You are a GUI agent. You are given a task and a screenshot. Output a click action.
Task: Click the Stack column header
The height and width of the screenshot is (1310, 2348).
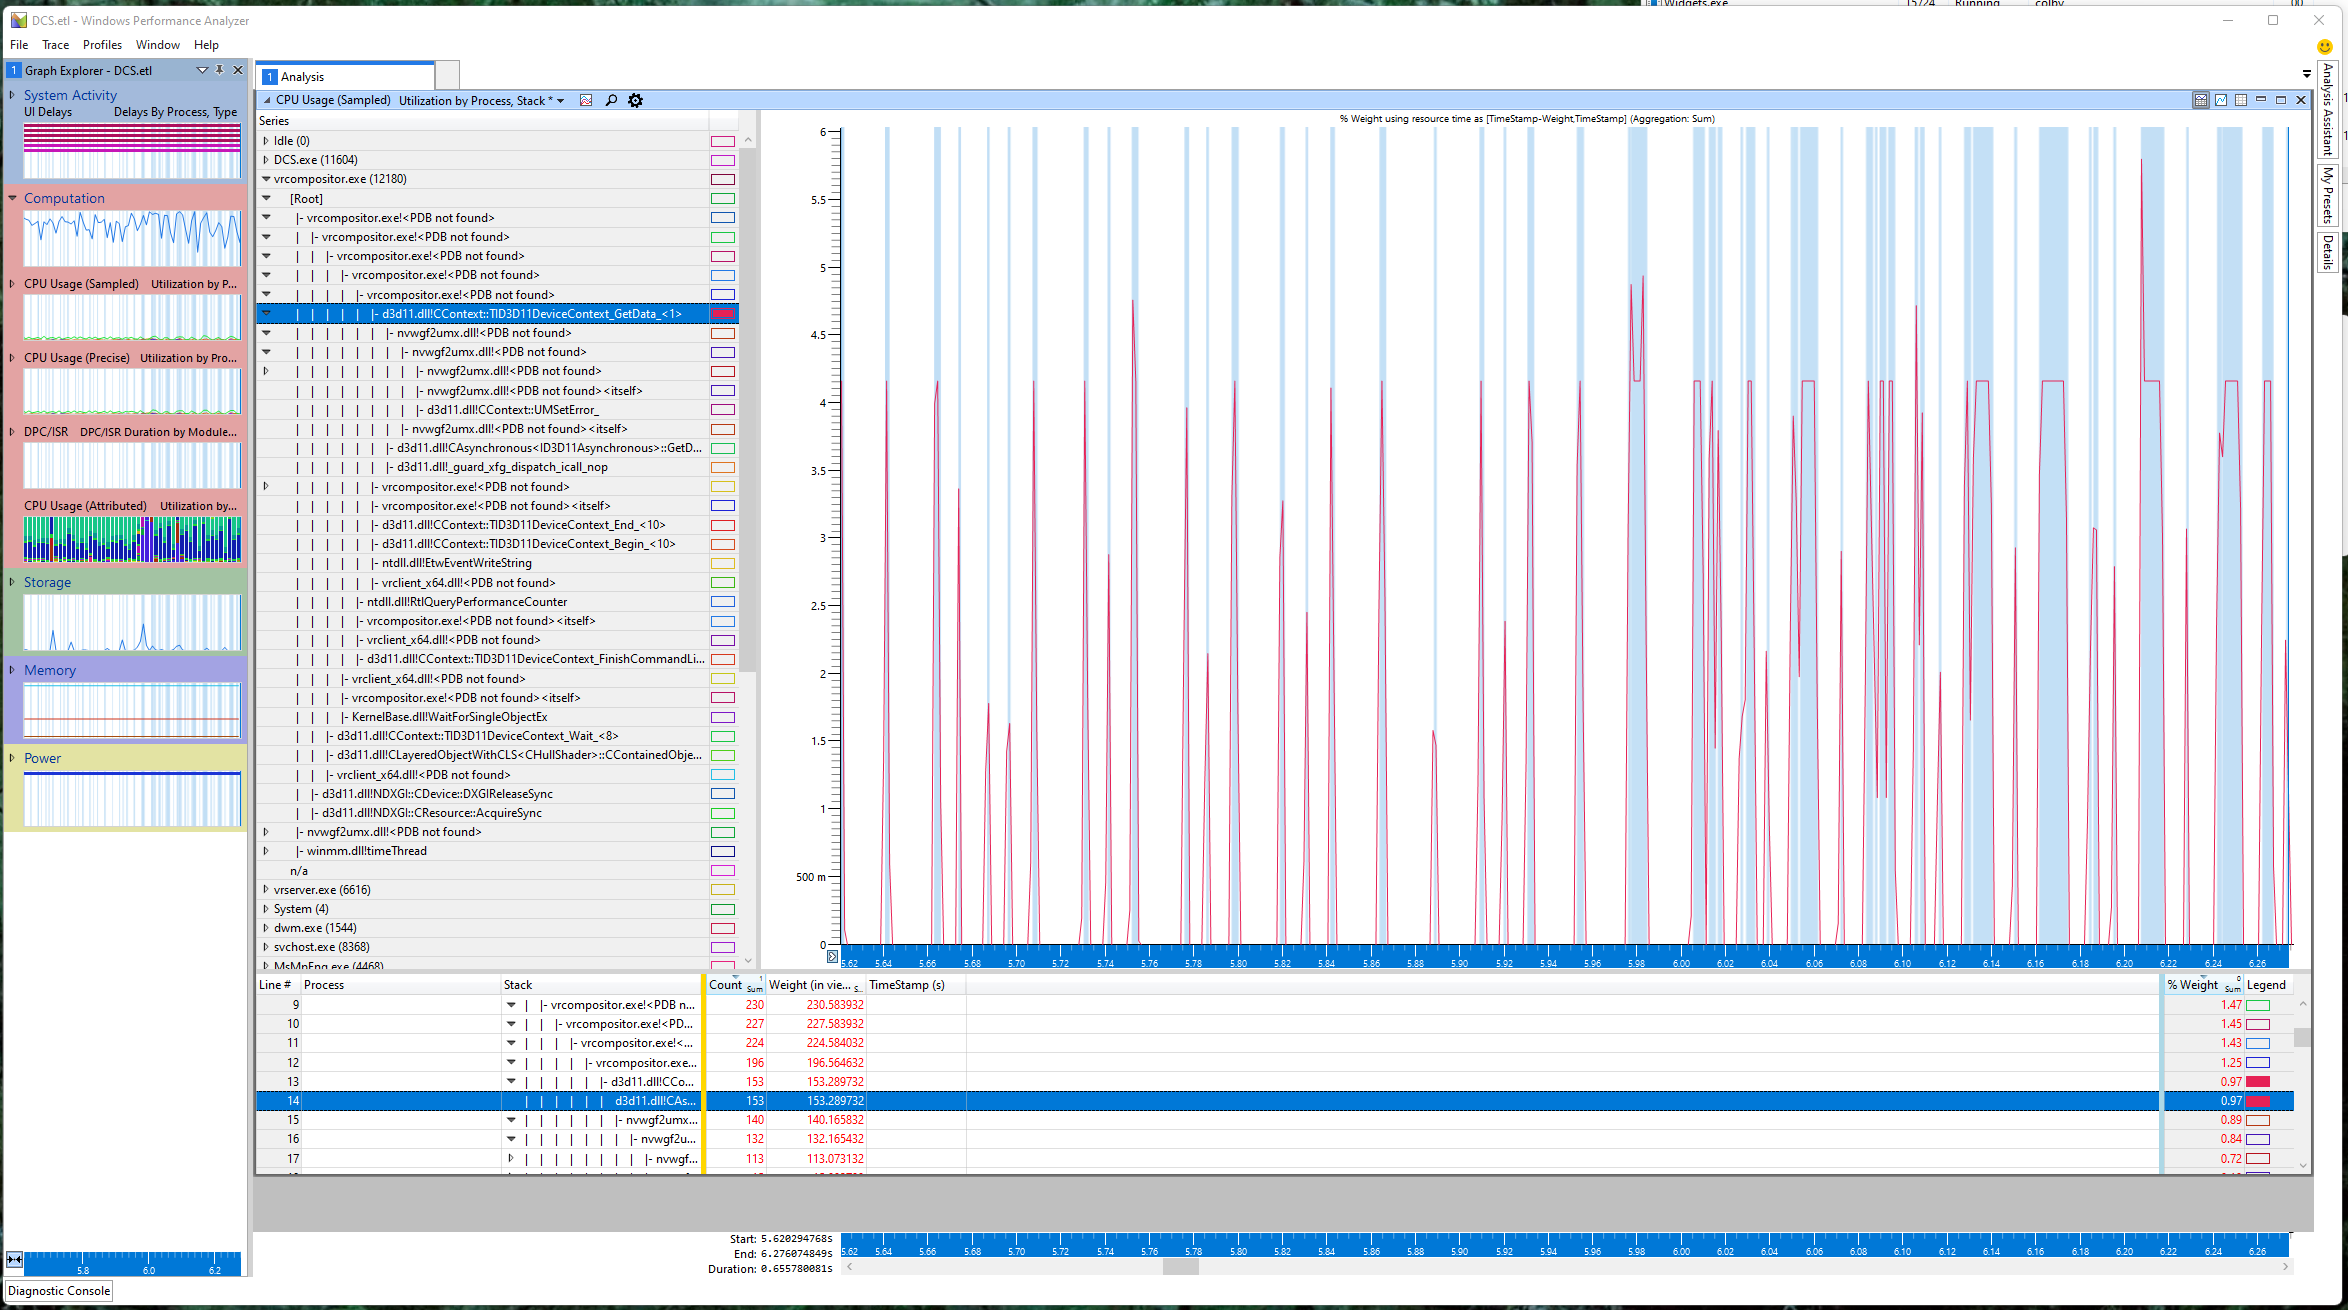(x=600, y=985)
